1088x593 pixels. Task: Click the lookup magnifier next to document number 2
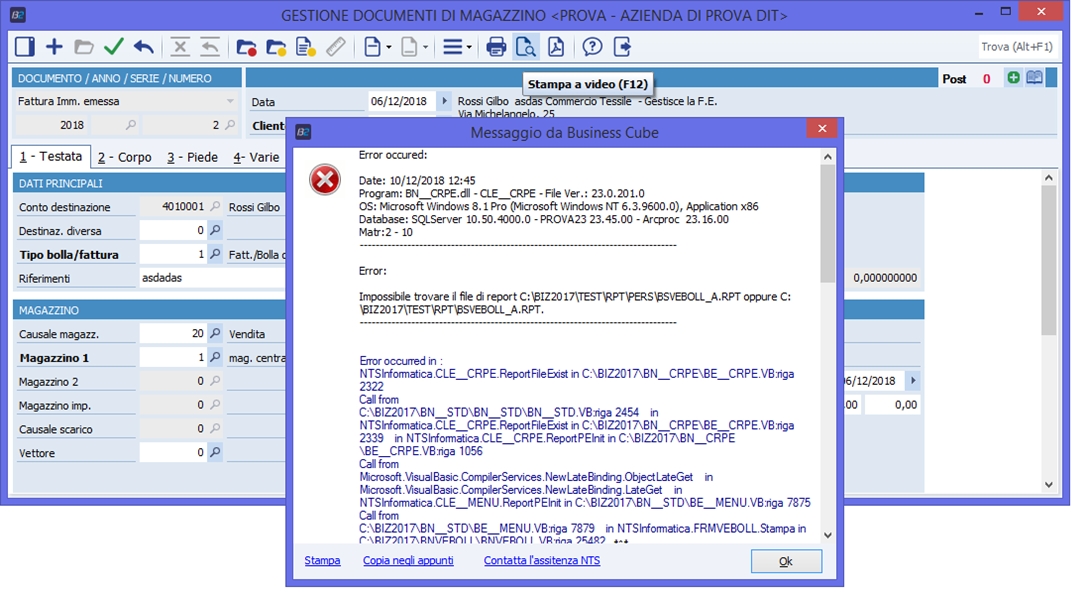click(230, 125)
